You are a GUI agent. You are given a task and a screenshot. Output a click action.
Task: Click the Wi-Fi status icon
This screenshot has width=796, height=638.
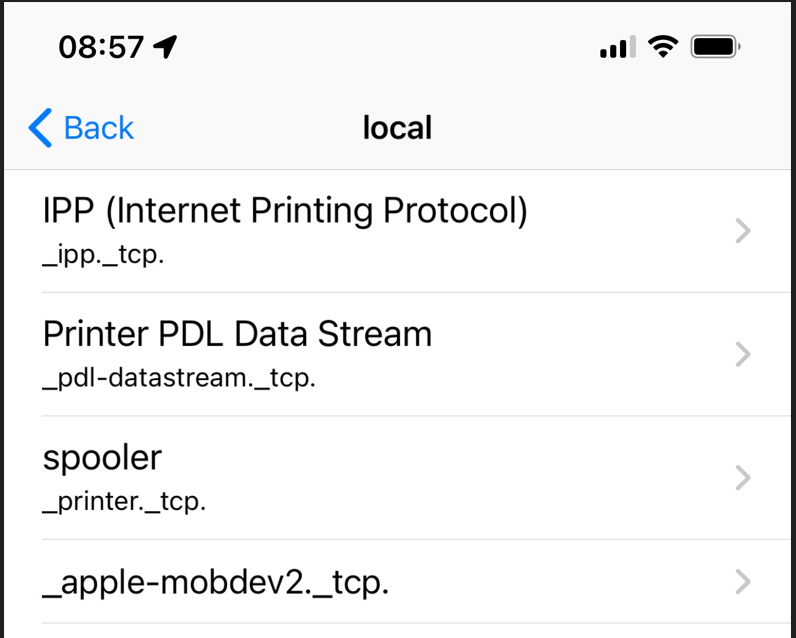(x=662, y=46)
